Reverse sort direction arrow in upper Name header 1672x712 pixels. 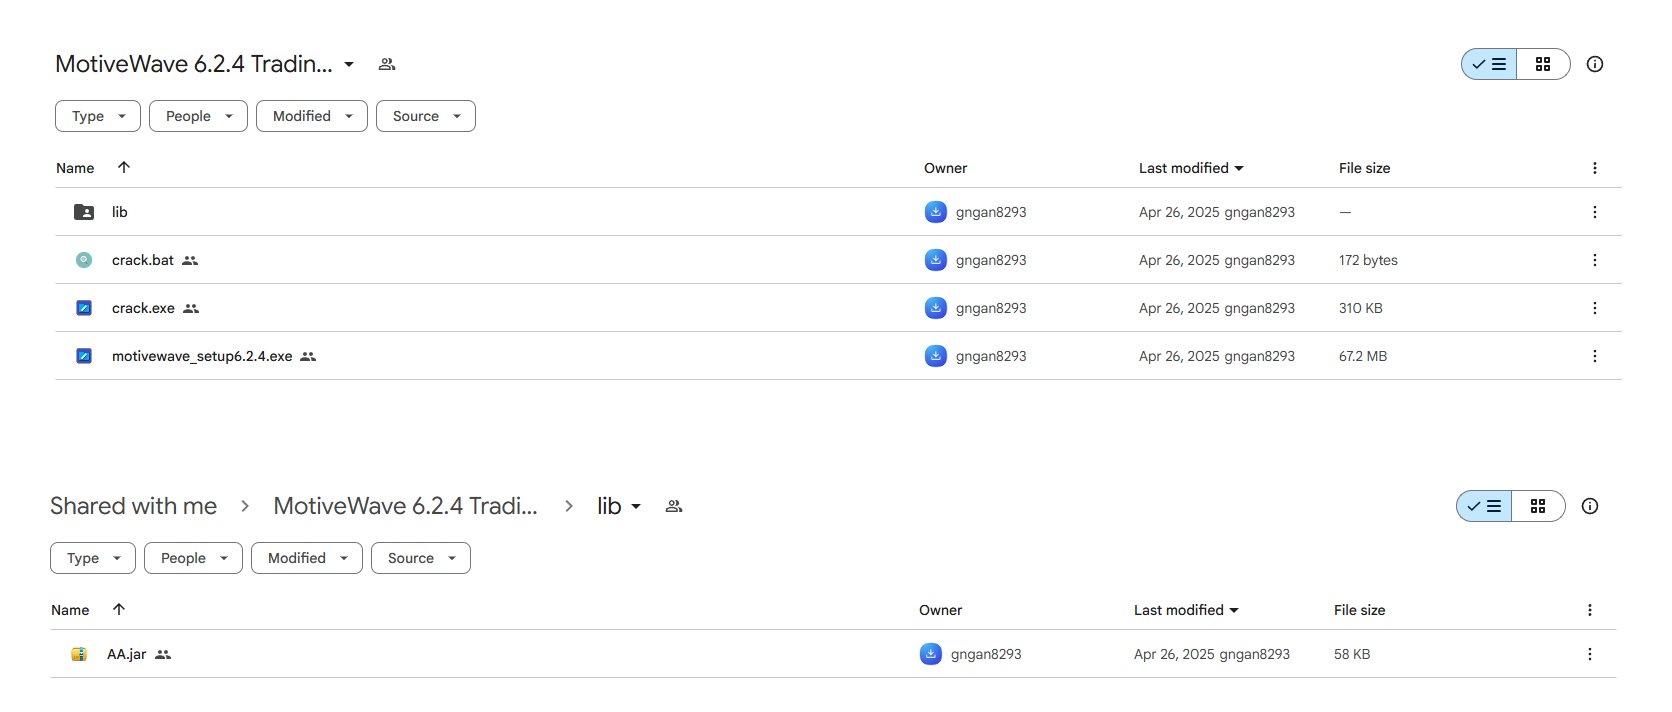124,167
